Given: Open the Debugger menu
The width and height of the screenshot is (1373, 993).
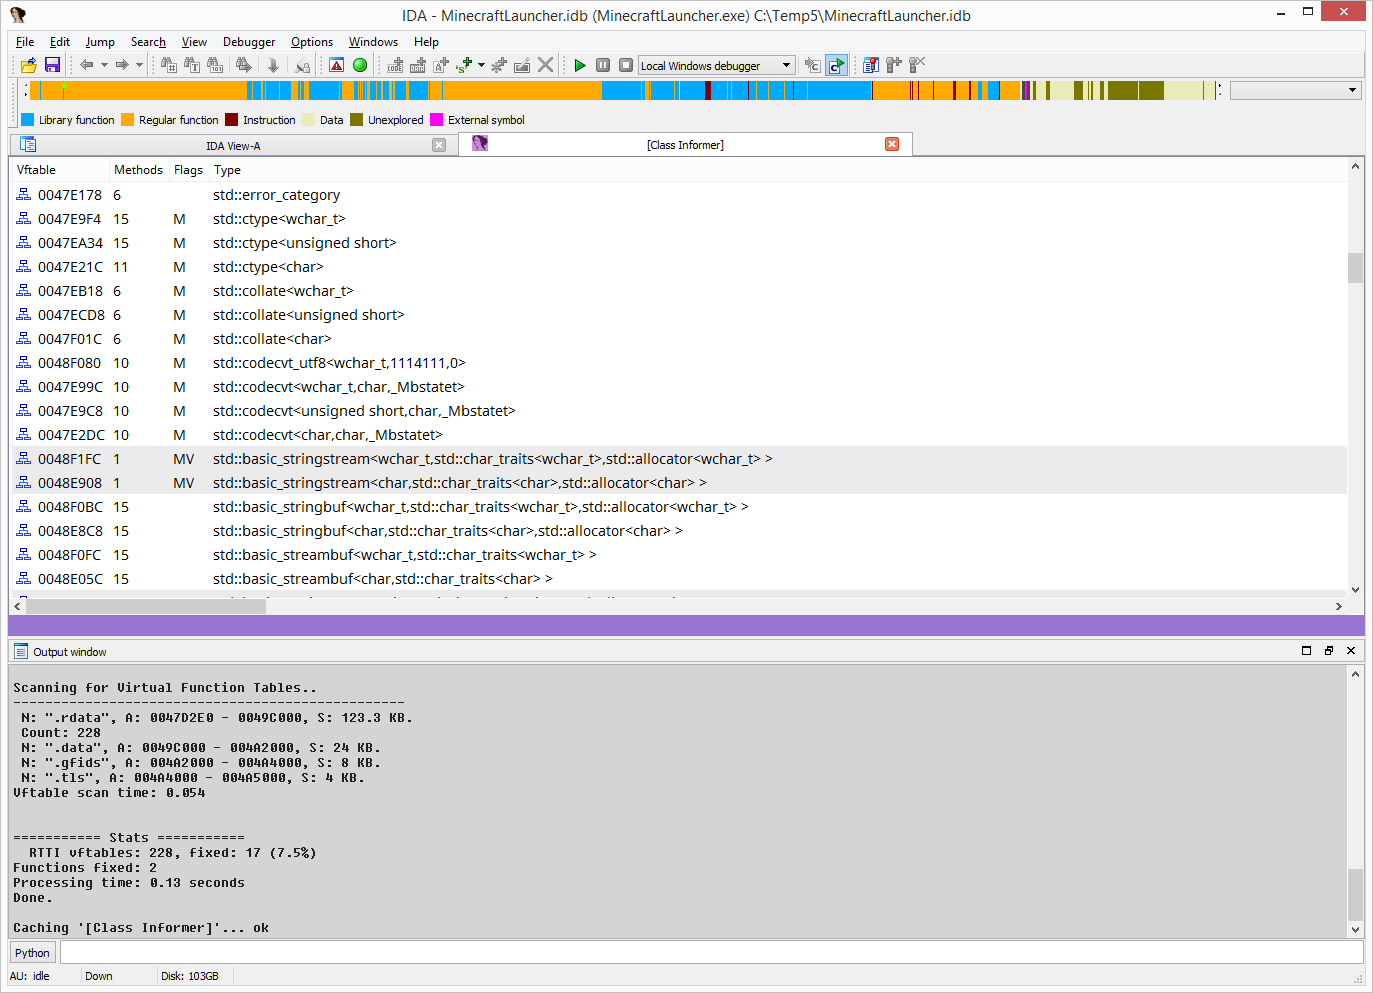Looking at the screenshot, I should pyautogui.click(x=249, y=42).
